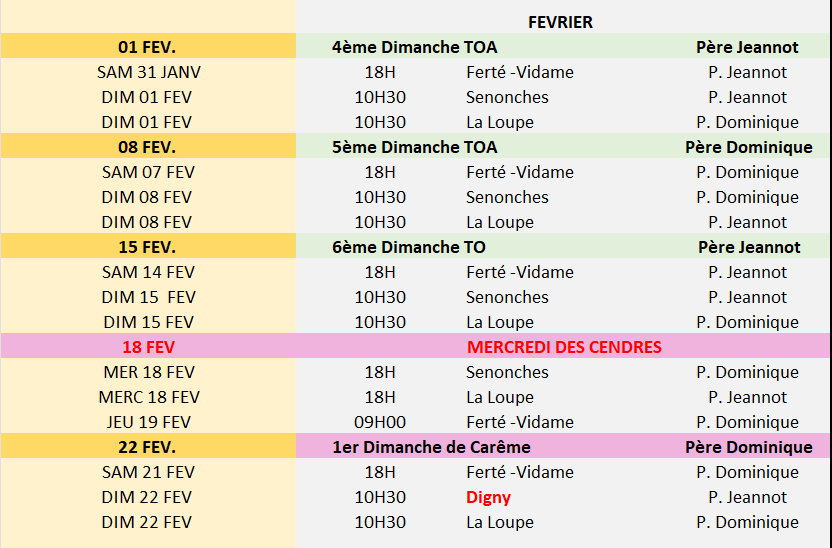Select the 1er Dimanche de Carême heading
Screen dimensions: 832x548
tap(431, 447)
